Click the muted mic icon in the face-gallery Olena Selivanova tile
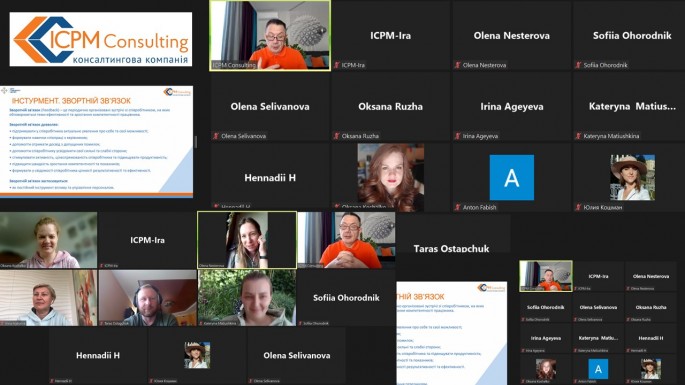 (x=251, y=381)
